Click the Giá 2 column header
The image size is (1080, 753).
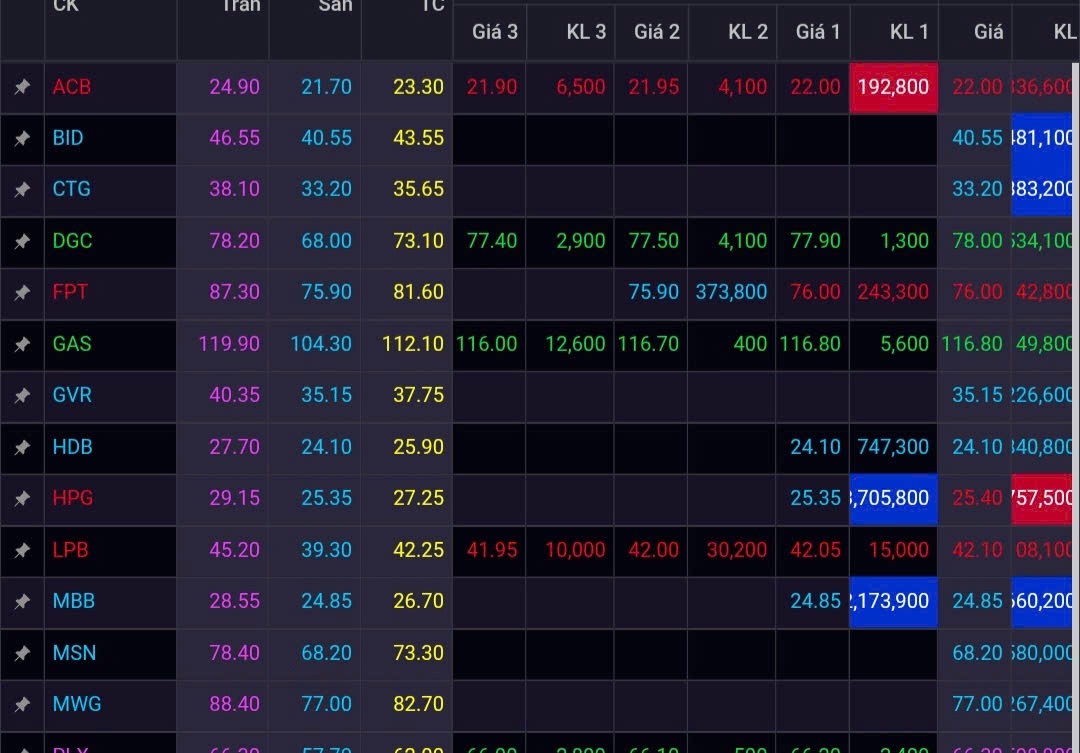[656, 32]
